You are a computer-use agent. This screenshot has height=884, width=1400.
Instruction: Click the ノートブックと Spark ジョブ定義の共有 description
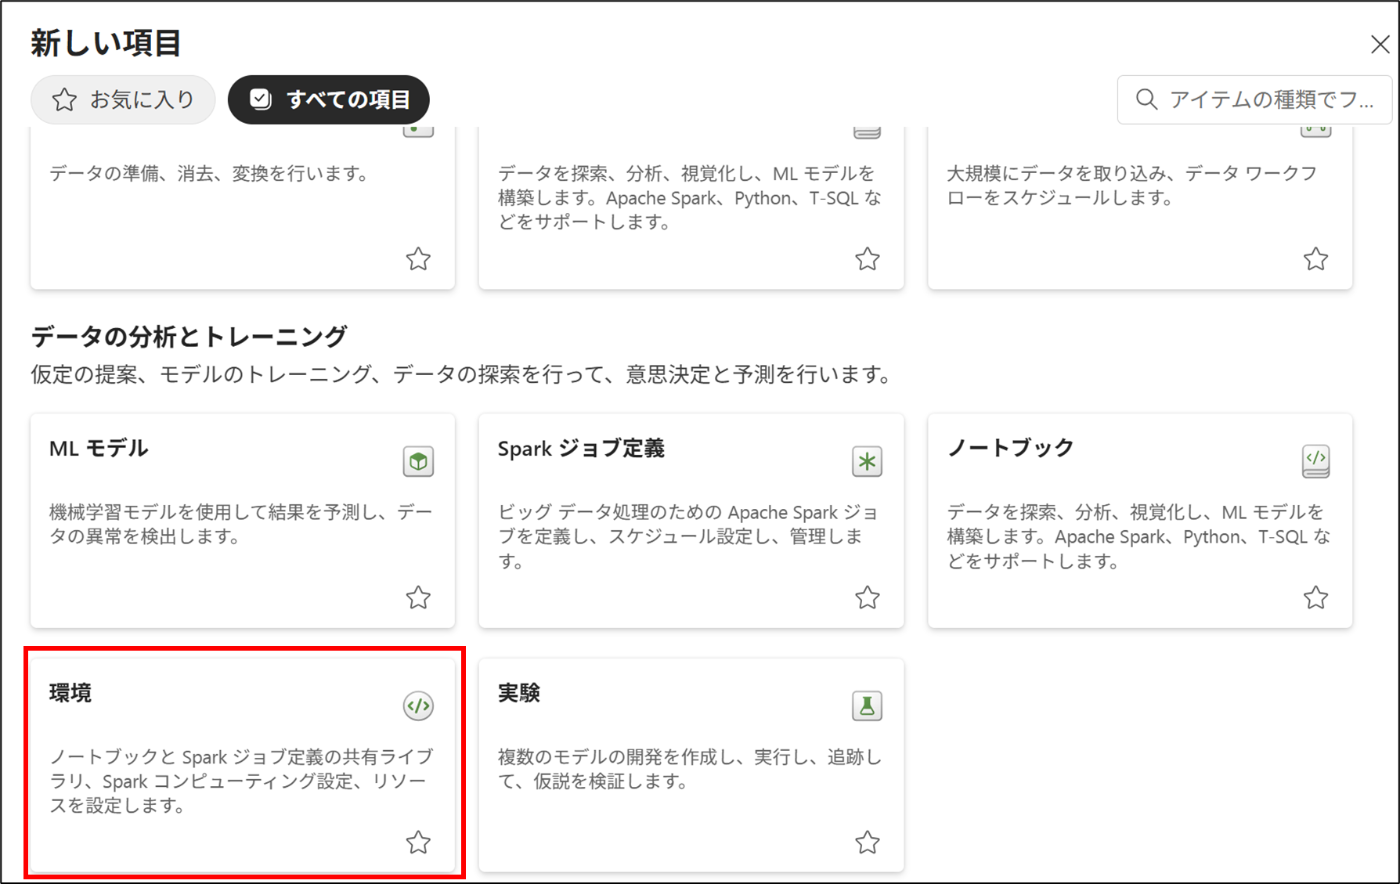(241, 781)
